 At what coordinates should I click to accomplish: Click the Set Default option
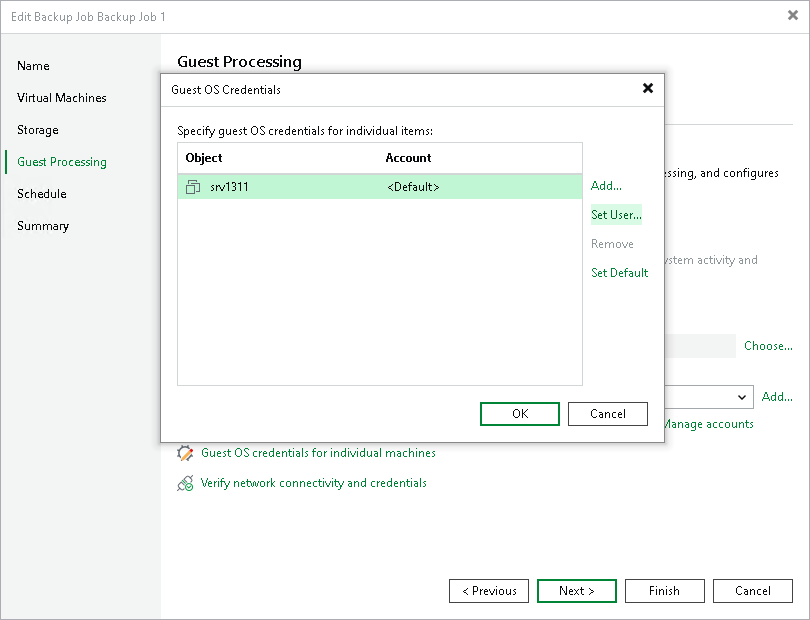(619, 272)
